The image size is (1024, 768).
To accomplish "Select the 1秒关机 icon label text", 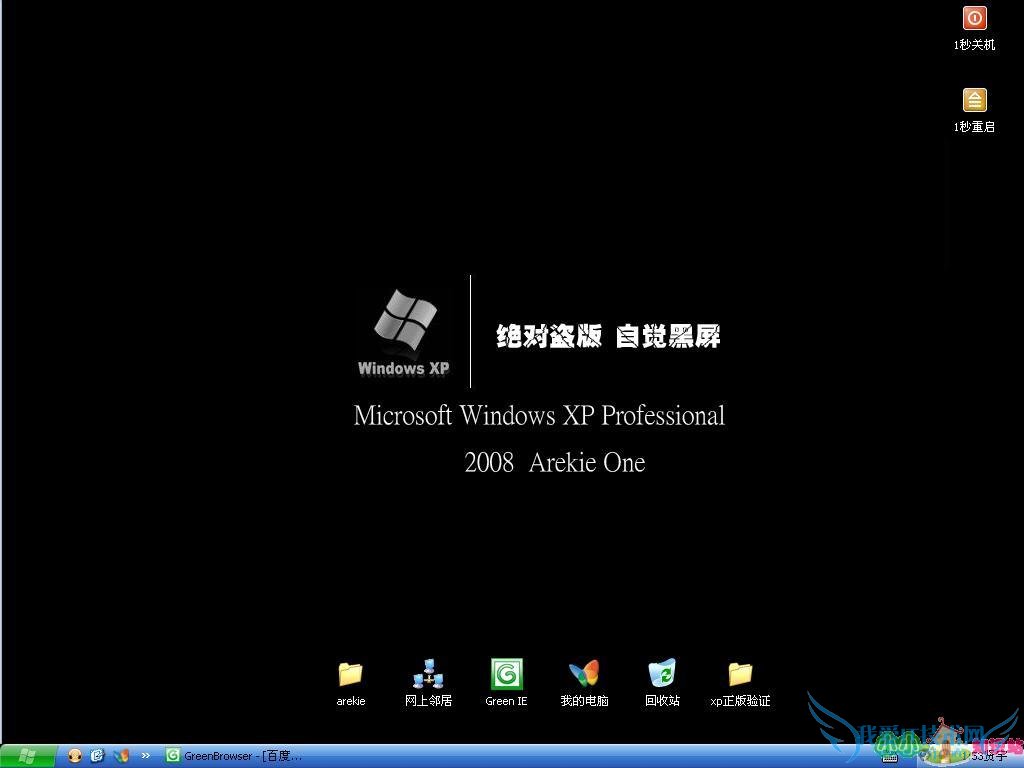I will 974,45.
